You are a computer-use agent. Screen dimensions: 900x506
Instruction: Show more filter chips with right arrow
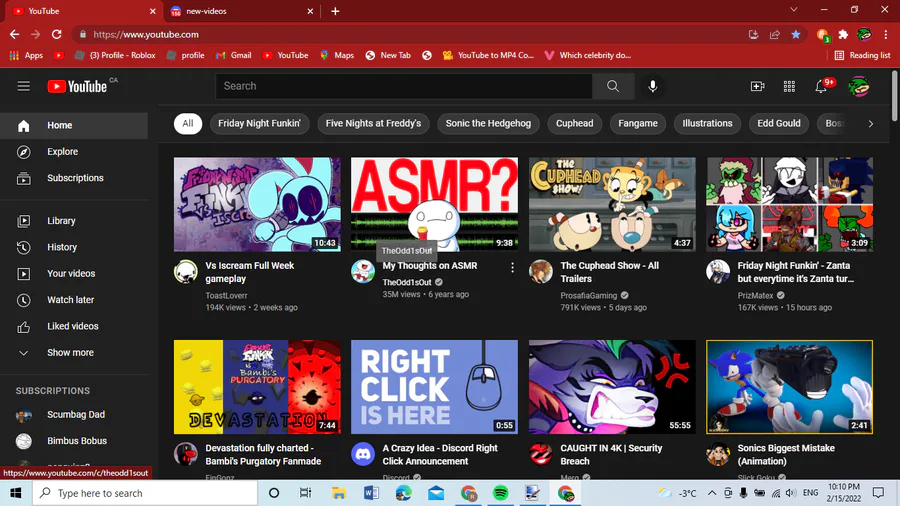tap(871, 123)
